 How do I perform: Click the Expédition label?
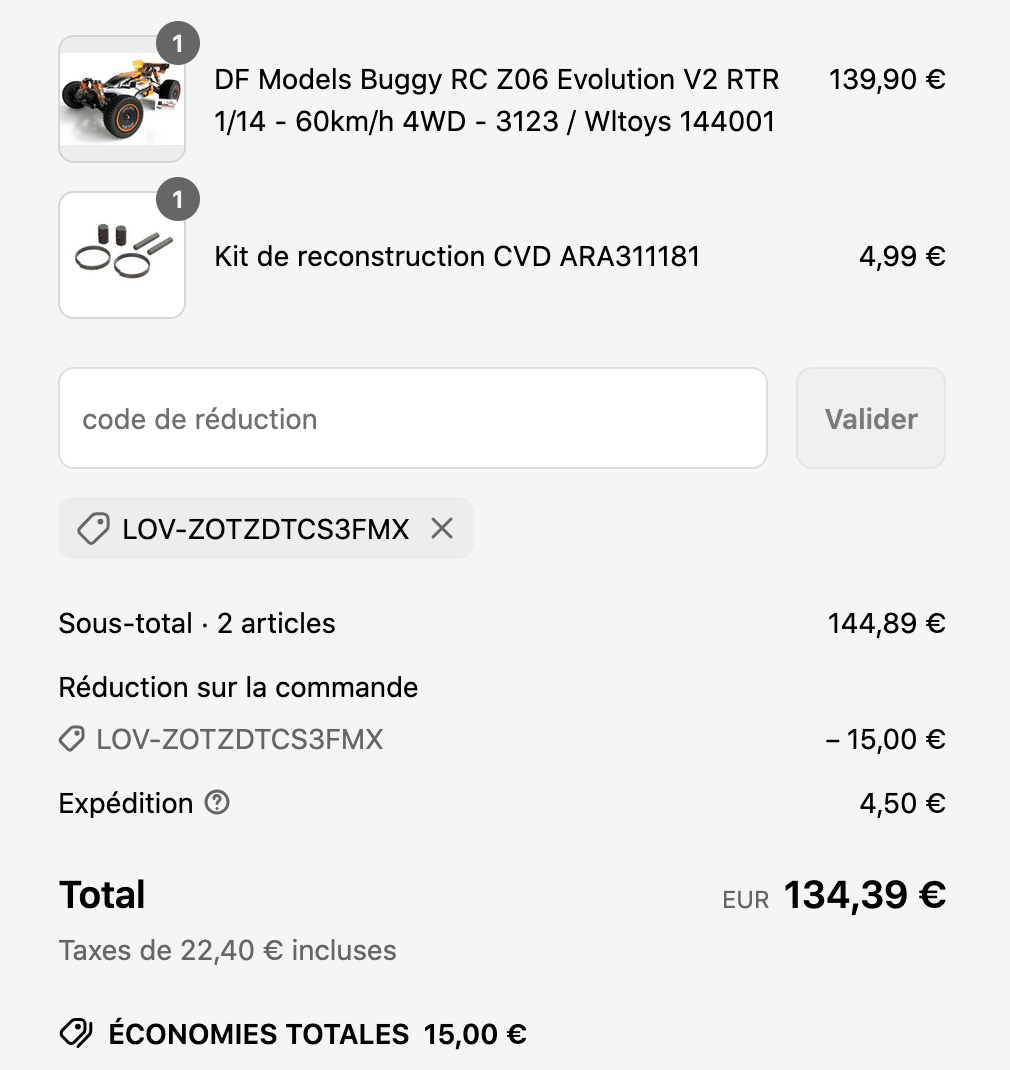click(126, 803)
